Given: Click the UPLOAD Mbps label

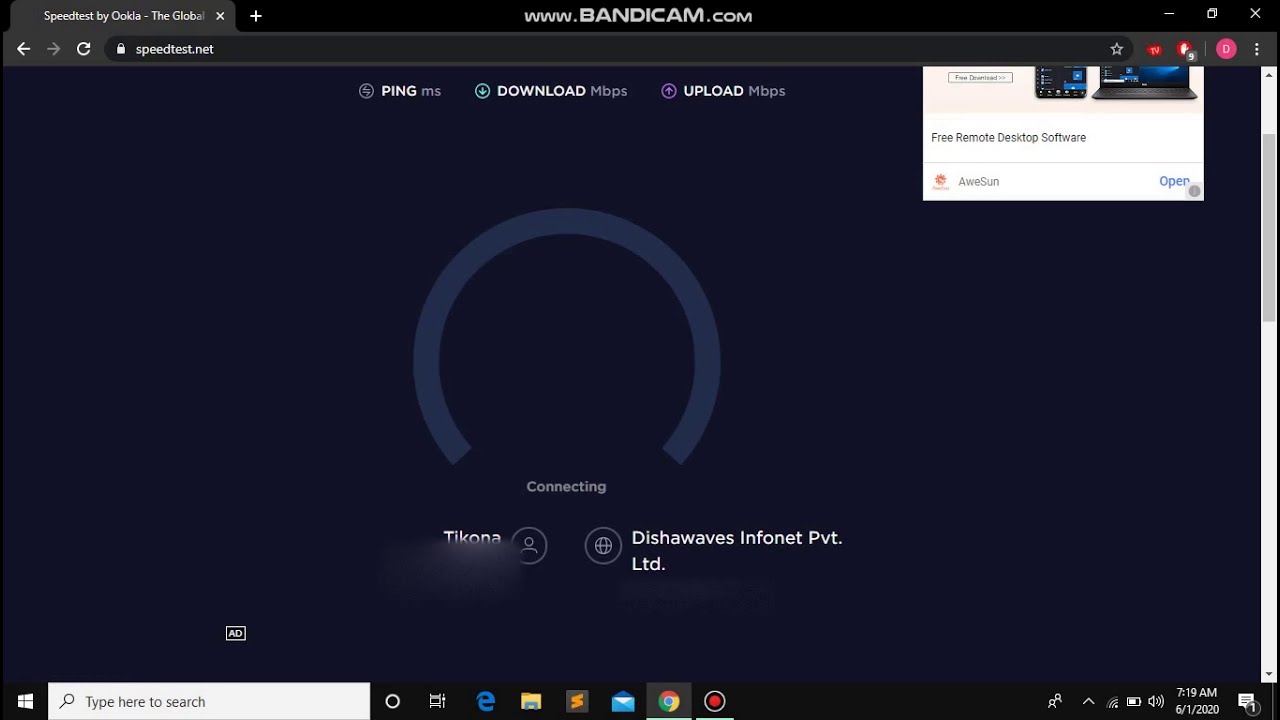Looking at the screenshot, I should click(734, 91).
